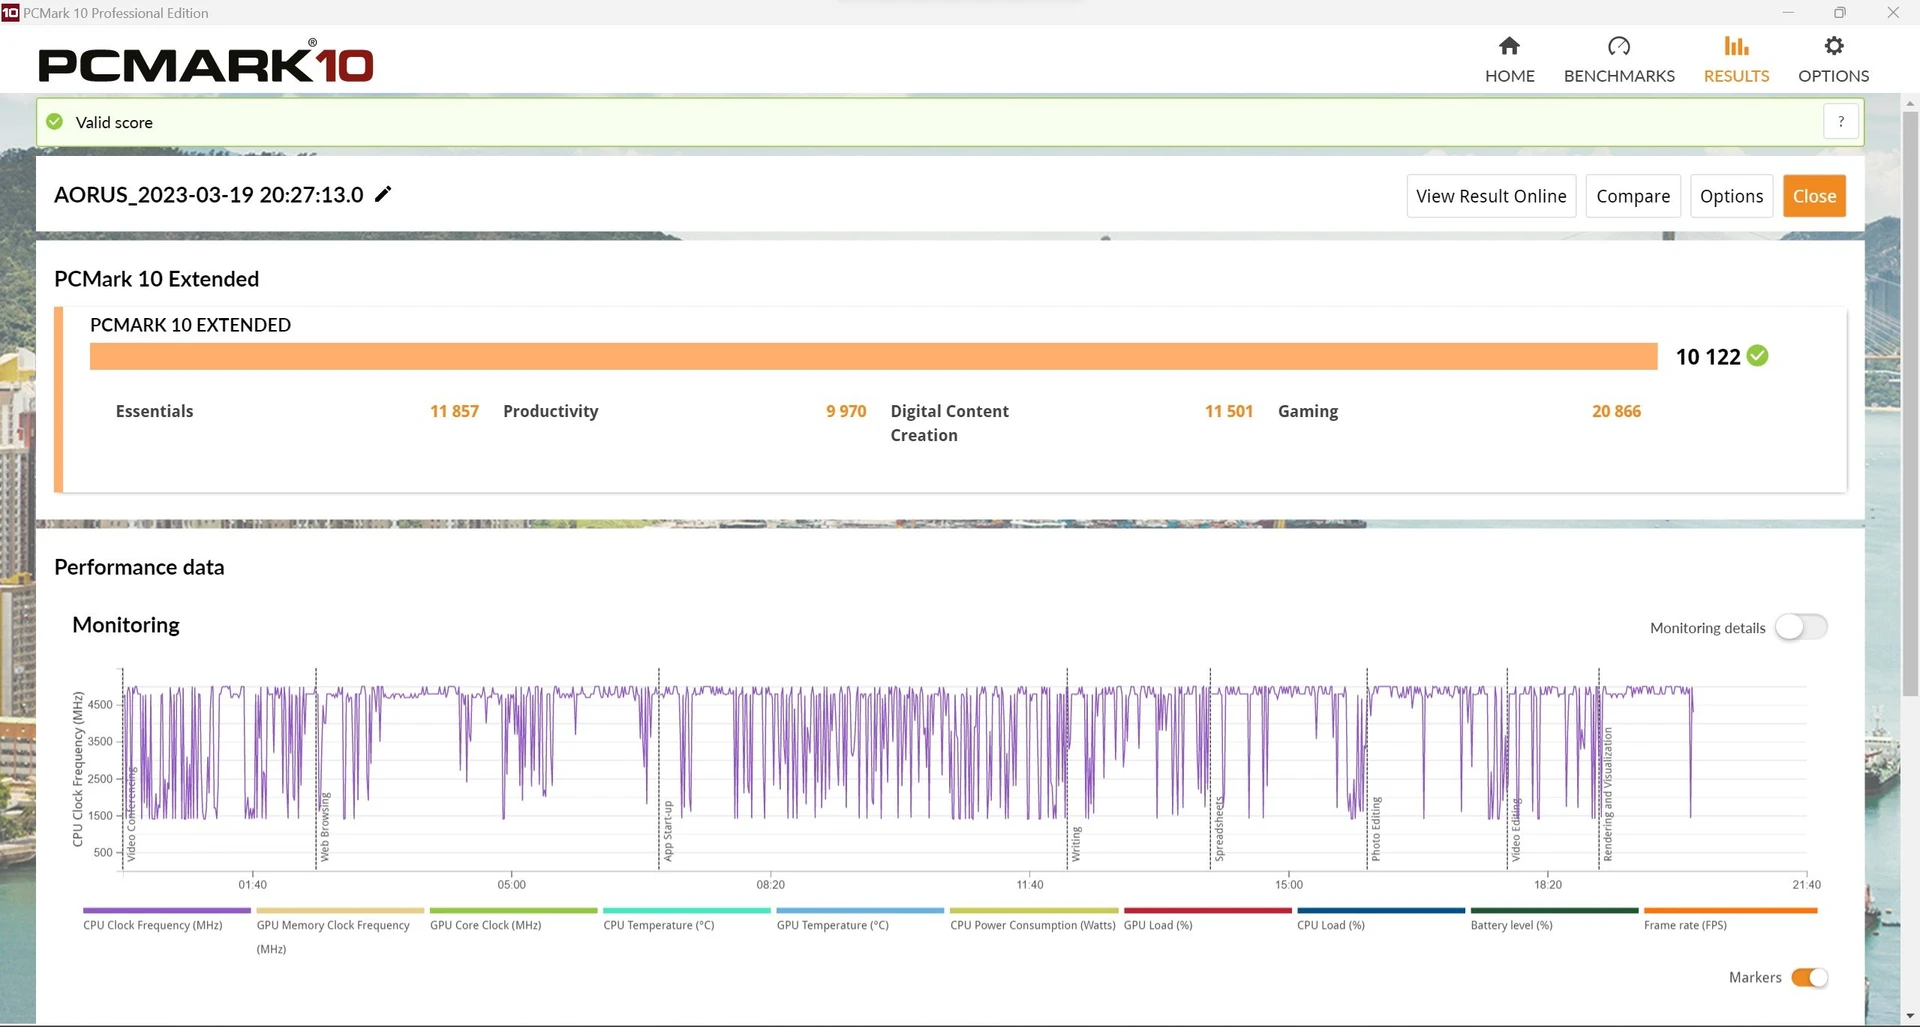Open the OPTIONS tab
The image size is (1920, 1027).
pos(1833,60)
